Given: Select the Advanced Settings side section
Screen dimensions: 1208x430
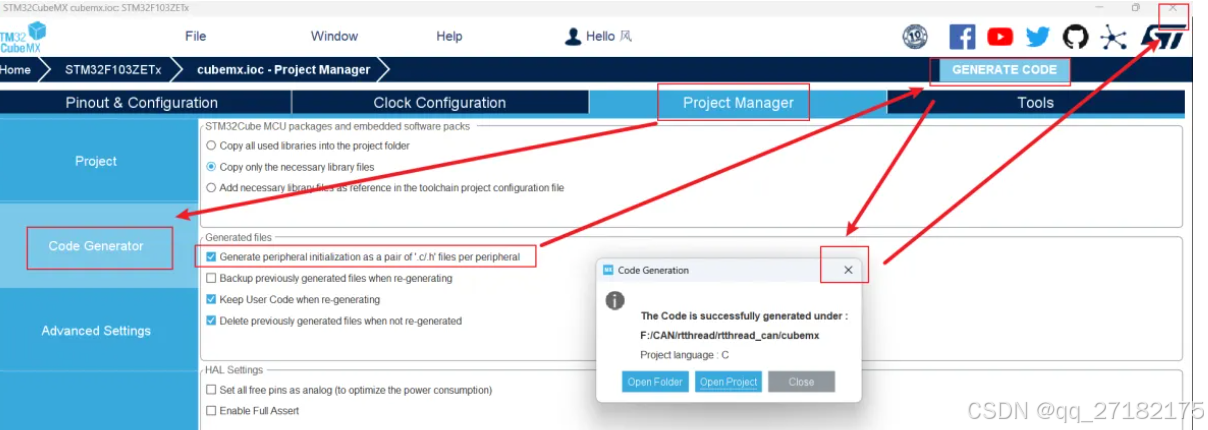Looking at the screenshot, I should click(97, 331).
